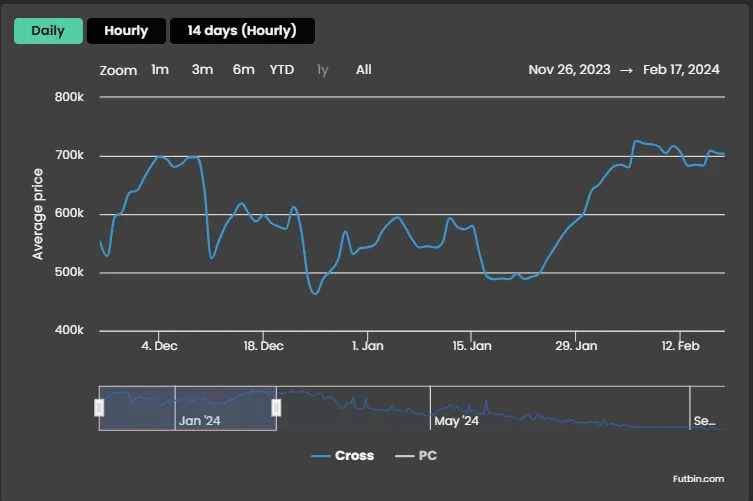Choose the YTD zoom option
753x501 pixels.
coord(281,70)
